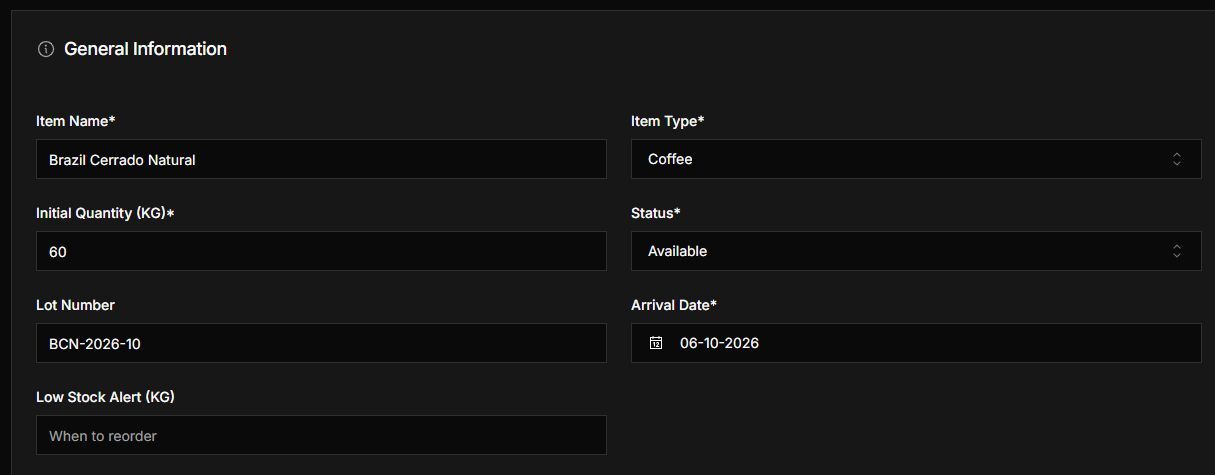Click the Low Stock Alert (KG) label
The height and width of the screenshot is (475, 1215).
pos(105,397)
